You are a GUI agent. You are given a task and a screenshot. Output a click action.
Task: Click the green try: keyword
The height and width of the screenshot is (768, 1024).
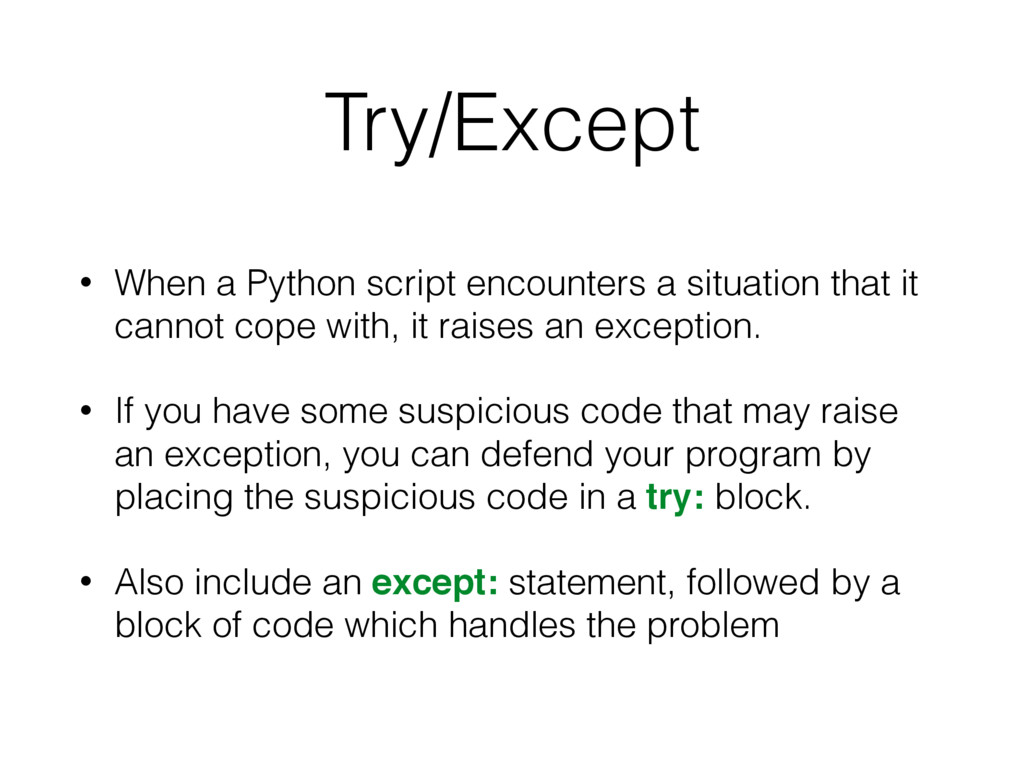tap(677, 497)
